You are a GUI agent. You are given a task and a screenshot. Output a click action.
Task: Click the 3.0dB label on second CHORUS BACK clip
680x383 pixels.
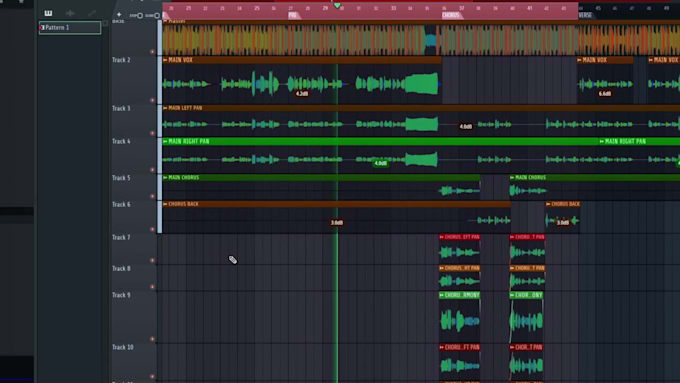click(x=562, y=223)
